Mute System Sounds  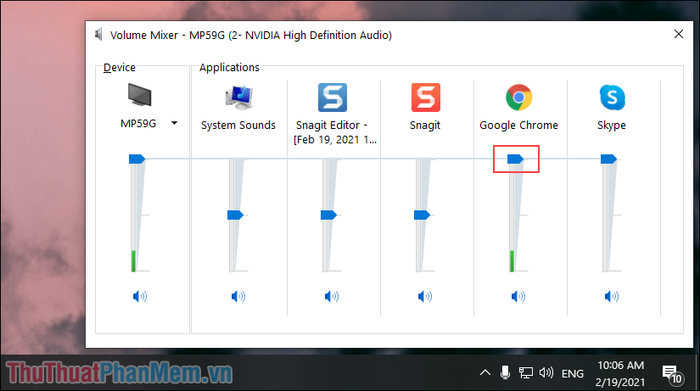238,296
